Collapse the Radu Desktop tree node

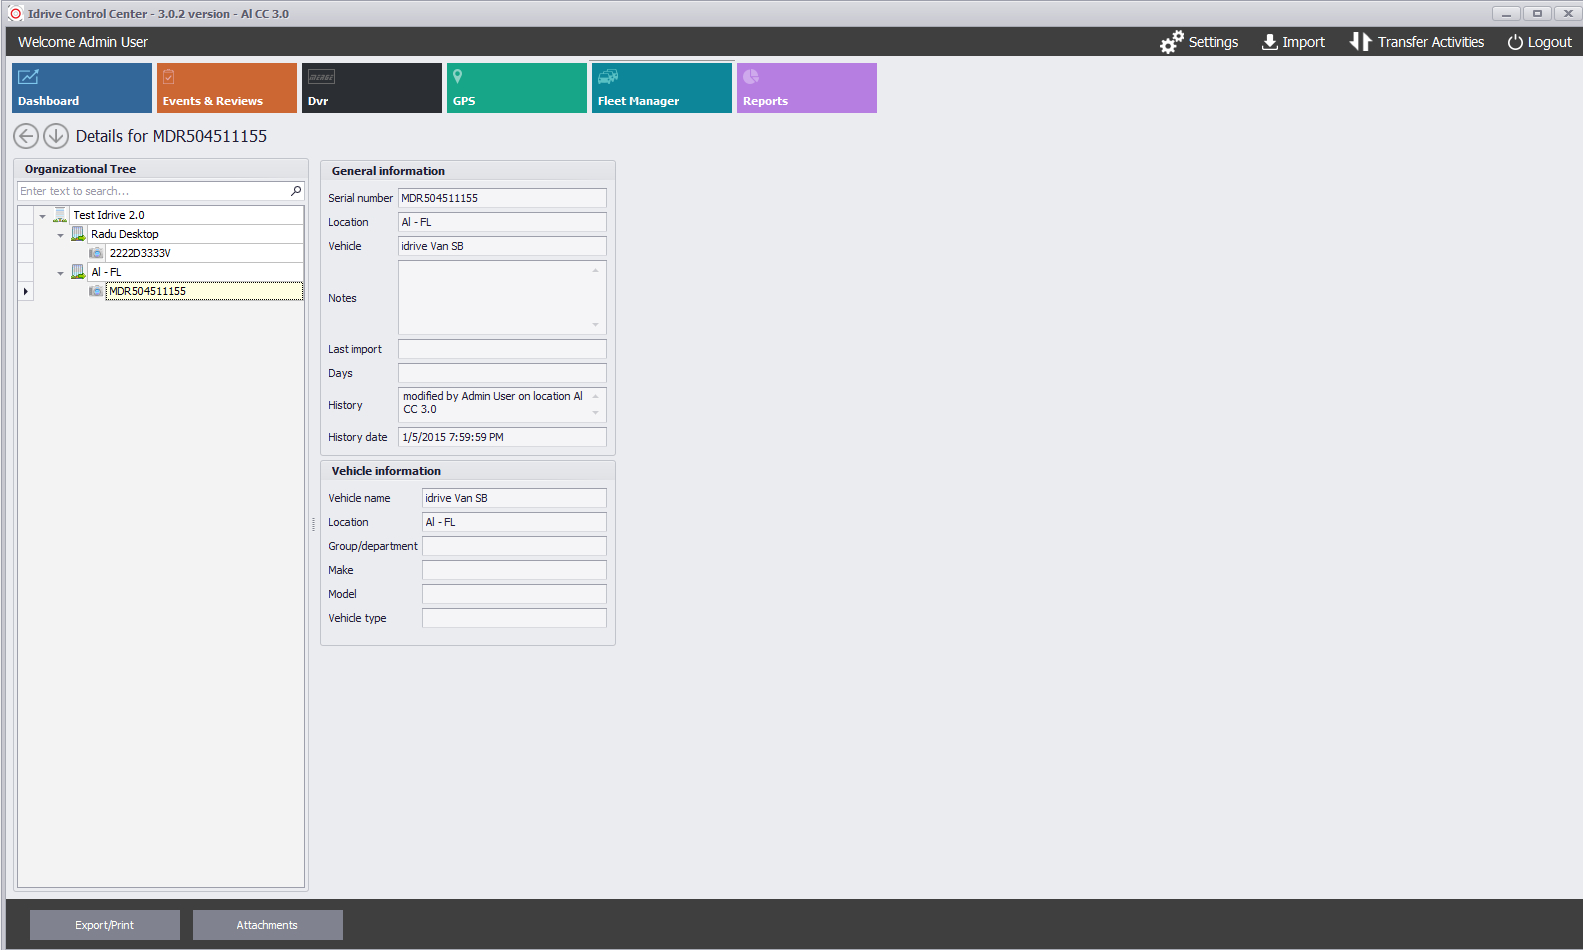coord(60,235)
